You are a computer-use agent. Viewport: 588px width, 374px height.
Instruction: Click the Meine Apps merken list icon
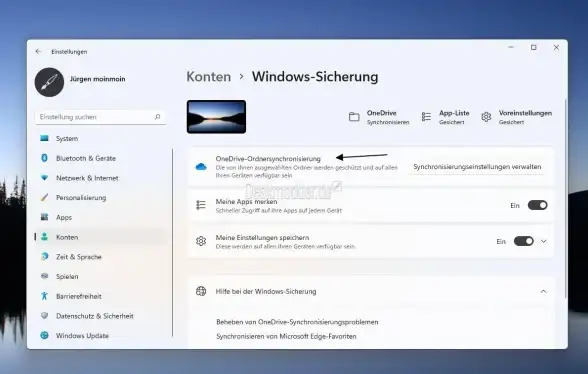[x=201, y=205]
